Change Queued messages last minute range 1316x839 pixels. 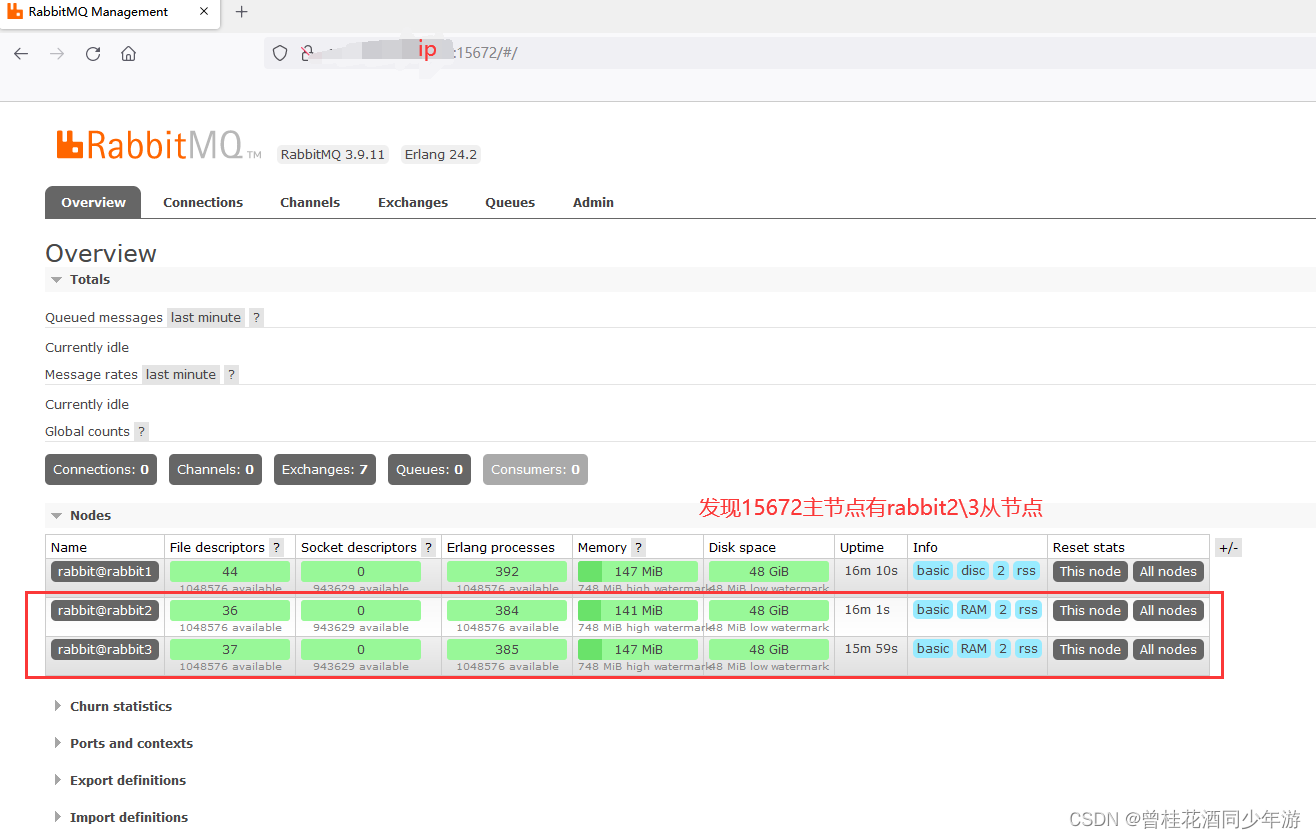pyautogui.click(x=206, y=317)
